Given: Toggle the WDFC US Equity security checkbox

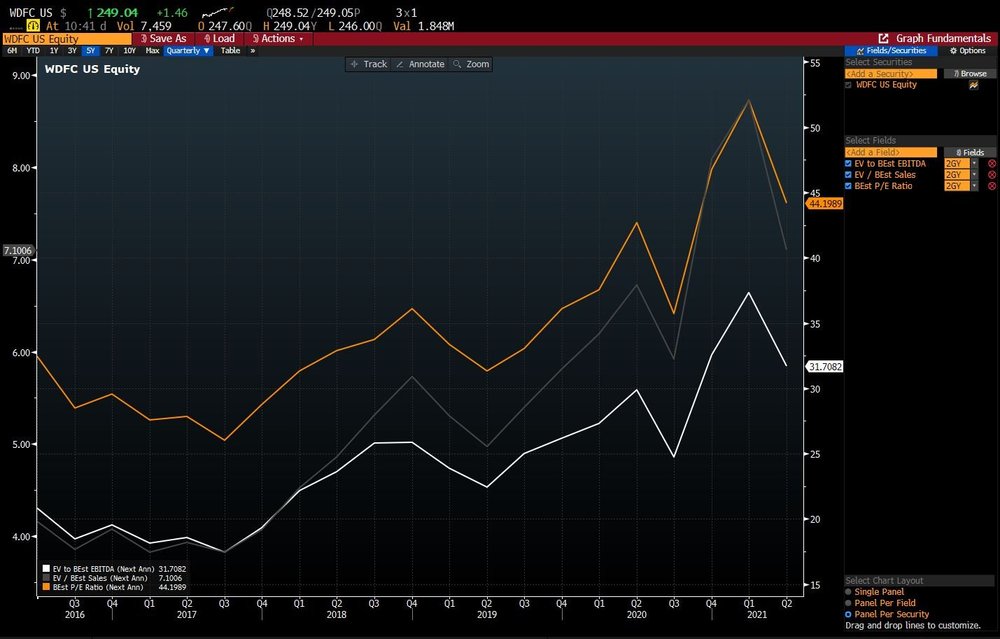Looking at the screenshot, I should 848,85.
